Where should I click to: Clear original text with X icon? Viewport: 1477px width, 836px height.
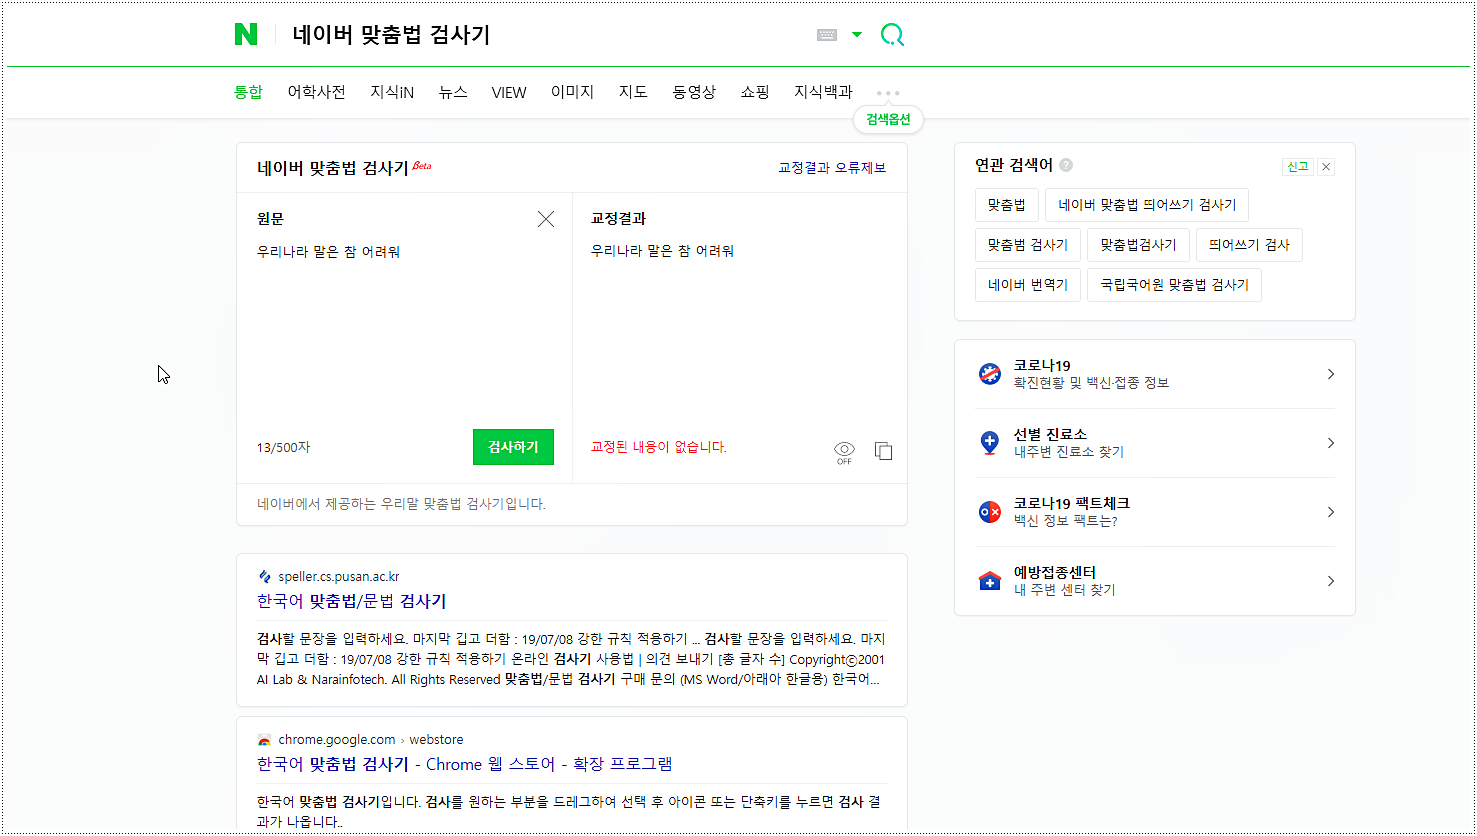tap(546, 219)
